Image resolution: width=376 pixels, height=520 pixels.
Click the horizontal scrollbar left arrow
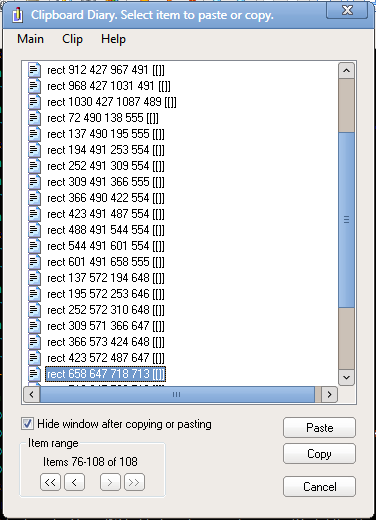click(32, 395)
